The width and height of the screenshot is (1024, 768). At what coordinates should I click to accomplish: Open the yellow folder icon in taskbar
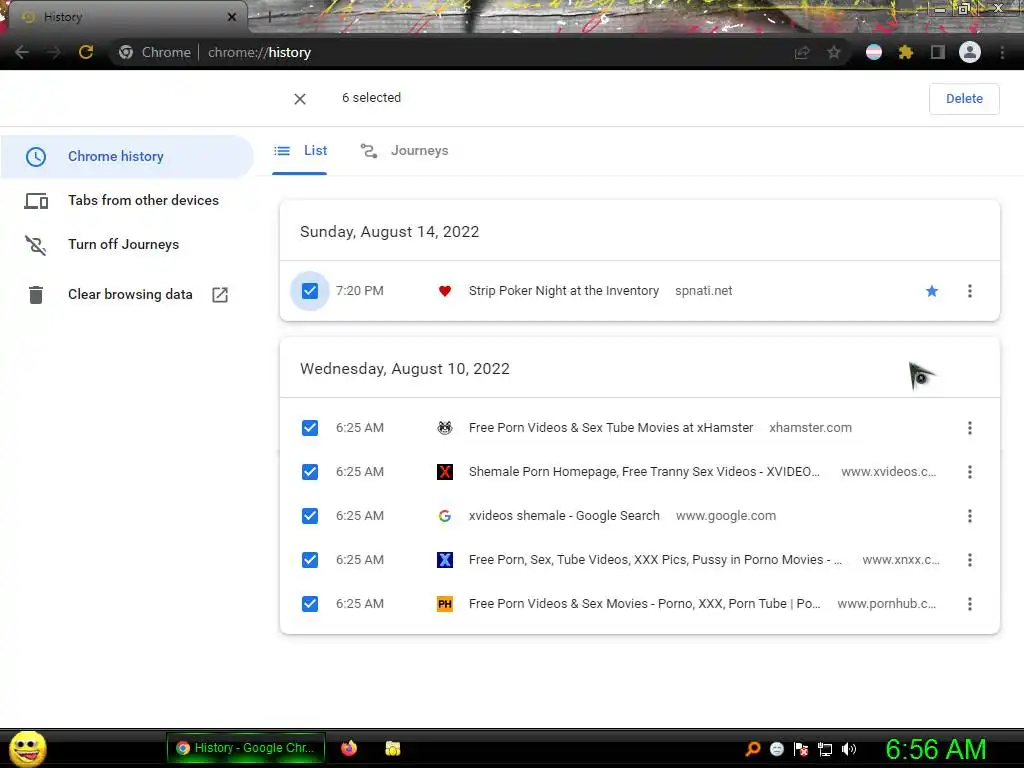coord(392,748)
